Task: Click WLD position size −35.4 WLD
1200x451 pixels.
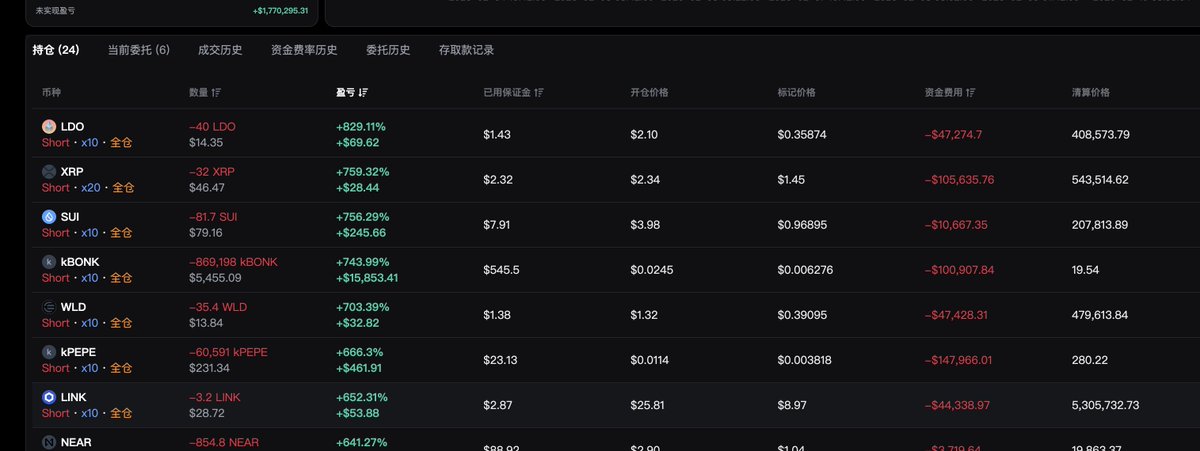Action: (x=218, y=307)
